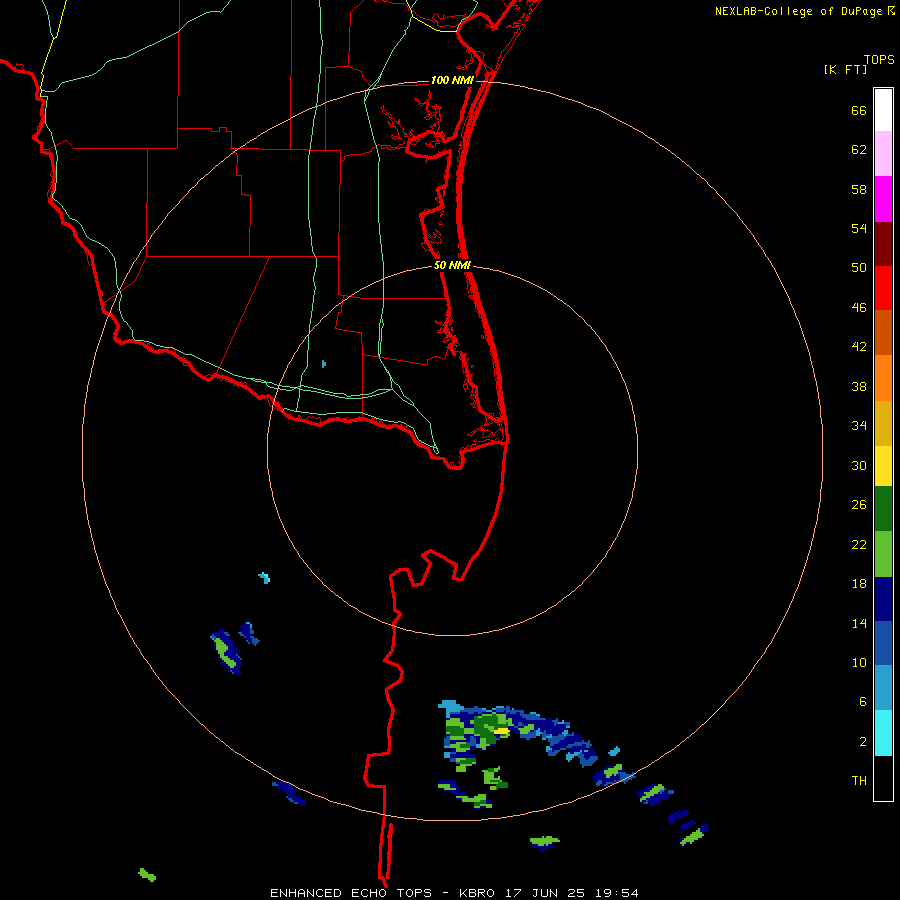The image size is (900, 900).
Task: Click the legend value 18
Action: click(859, 584)
